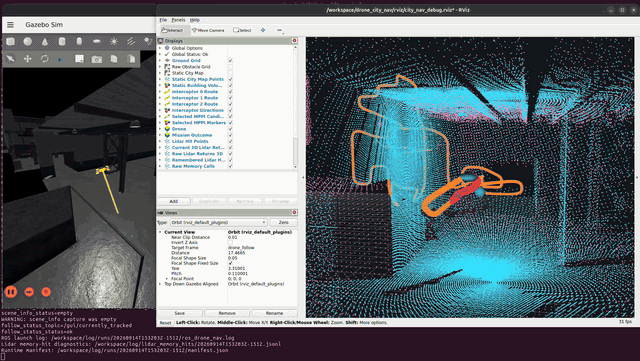Toggle the Gazebo grid configuration icon
Viewport: 640px width, 361px height.
[x=79, y=59]
